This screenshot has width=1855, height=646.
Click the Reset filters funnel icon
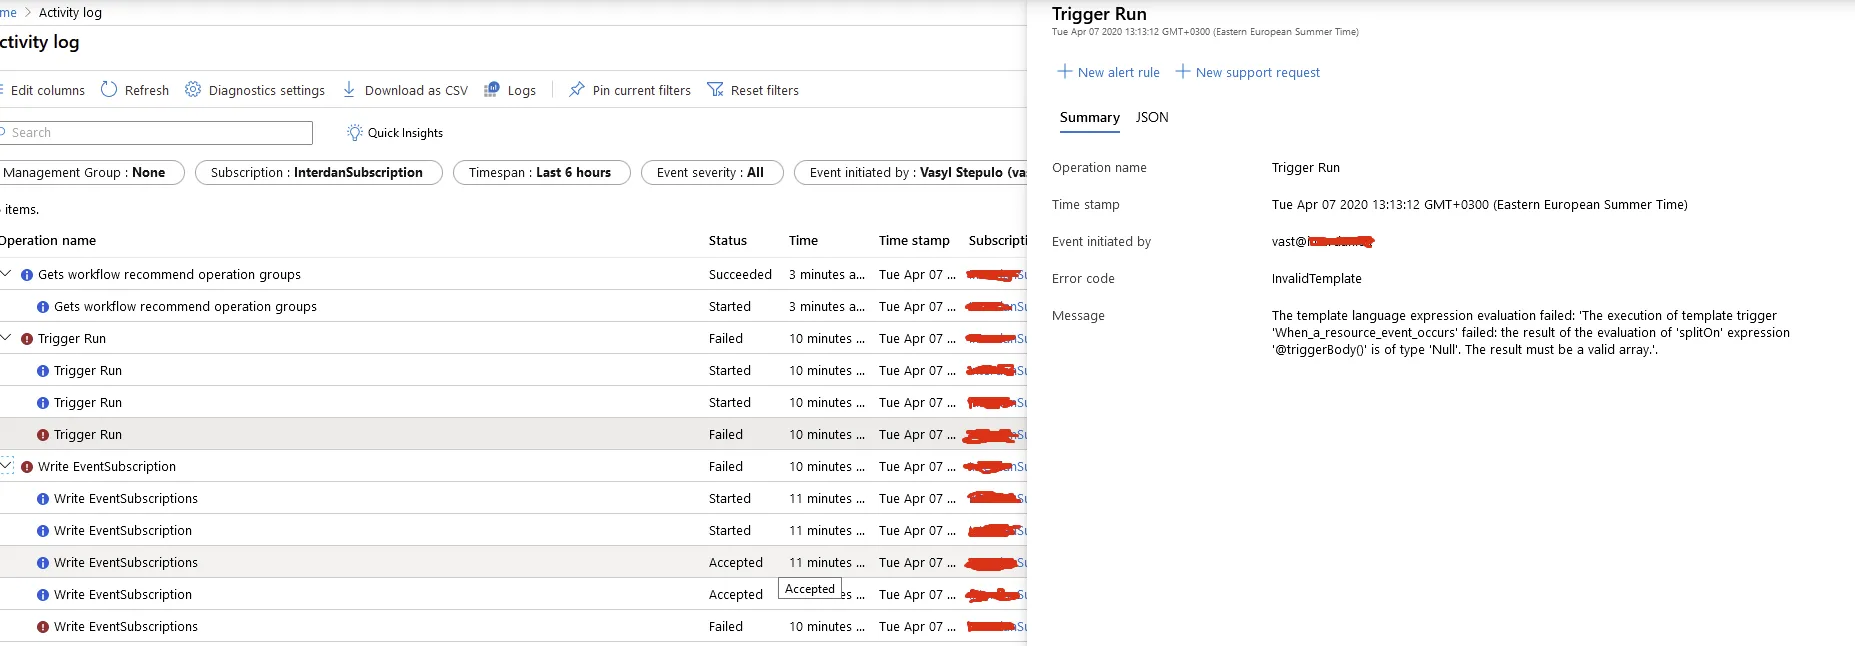pos(715,90)
